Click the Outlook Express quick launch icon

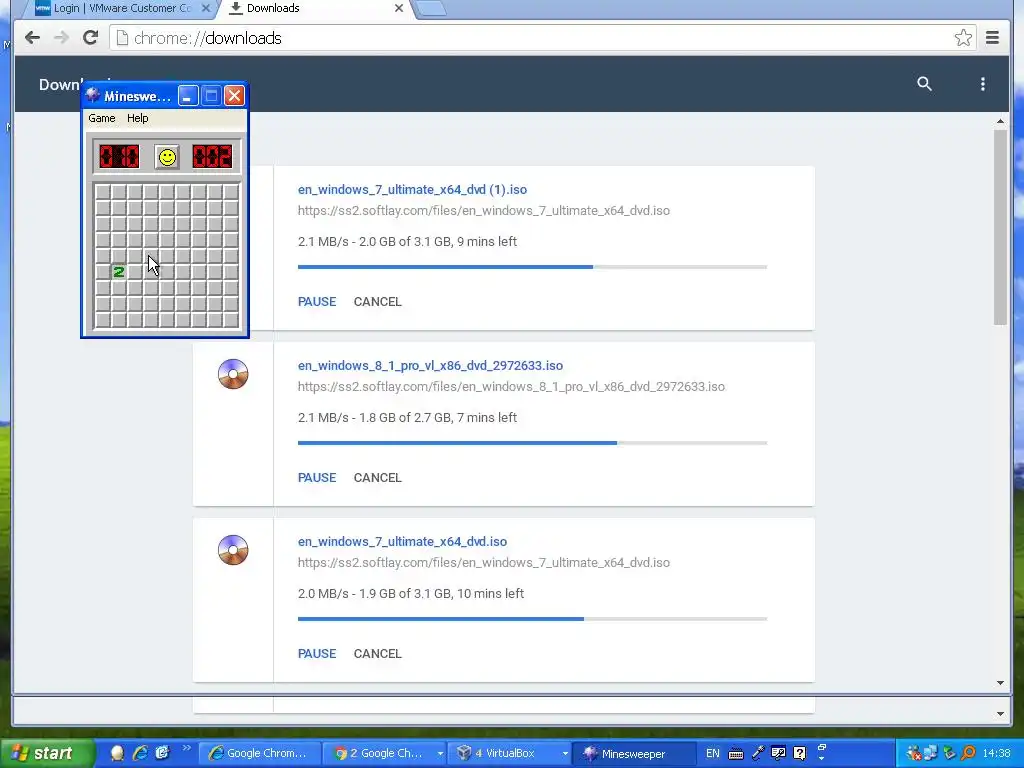(x=162, y=753)
